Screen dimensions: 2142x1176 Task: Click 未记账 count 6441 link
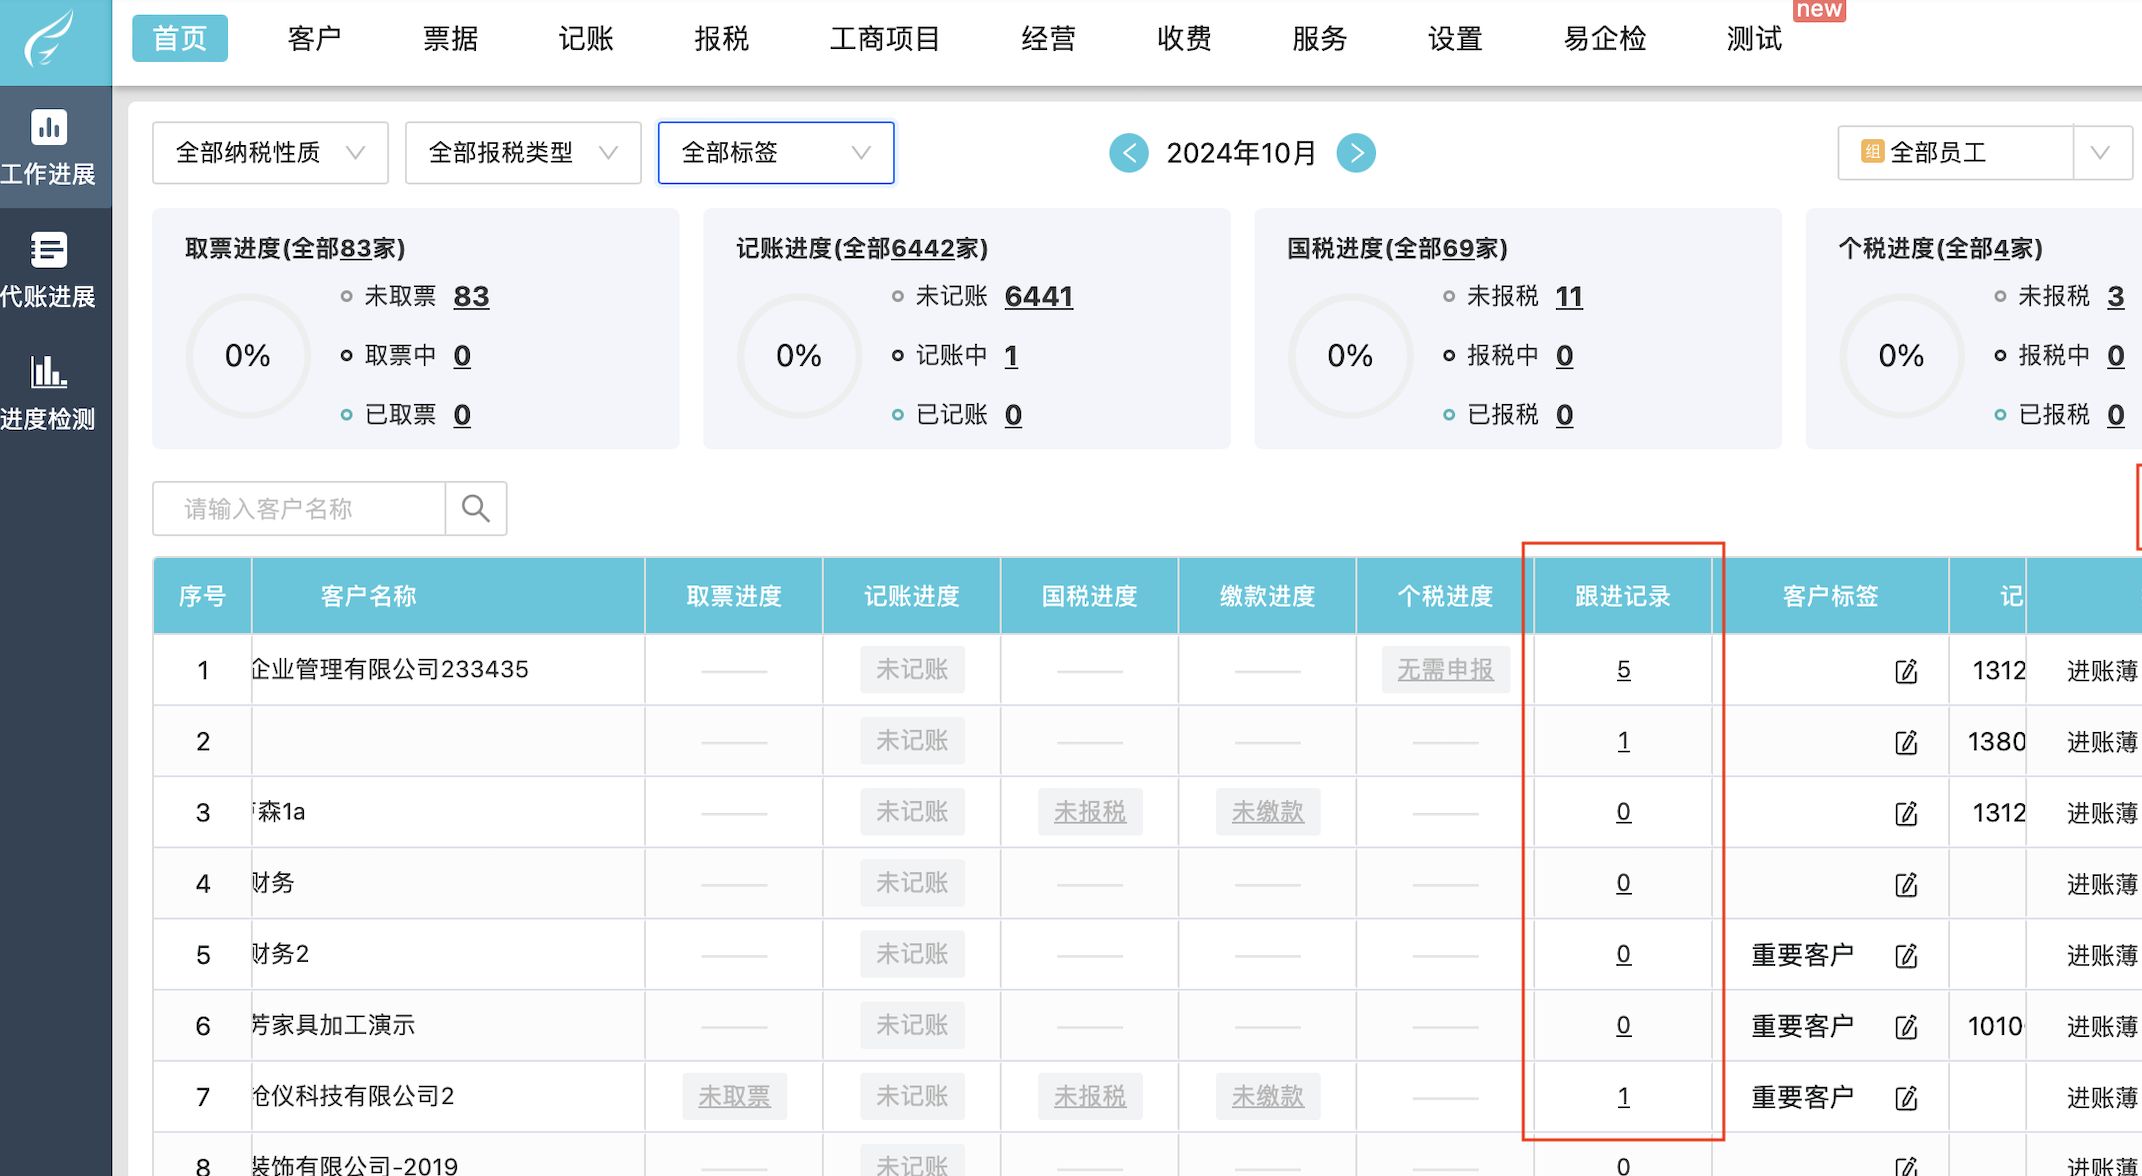pos(1038,296)
